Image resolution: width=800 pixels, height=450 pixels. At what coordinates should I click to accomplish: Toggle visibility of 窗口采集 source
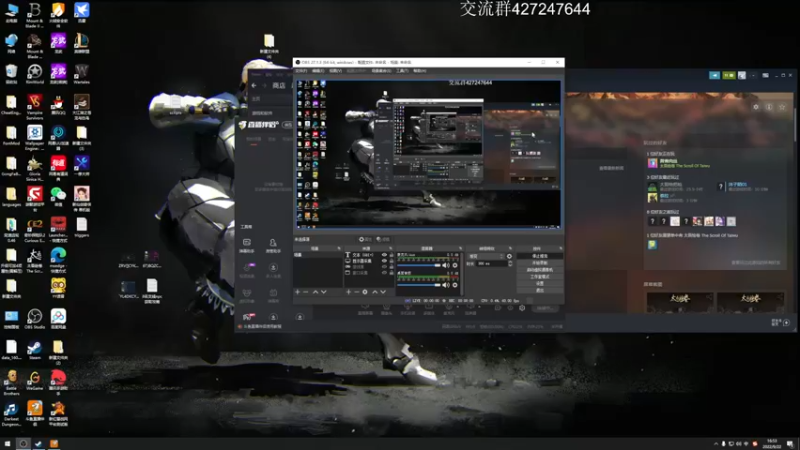point(384,272)
